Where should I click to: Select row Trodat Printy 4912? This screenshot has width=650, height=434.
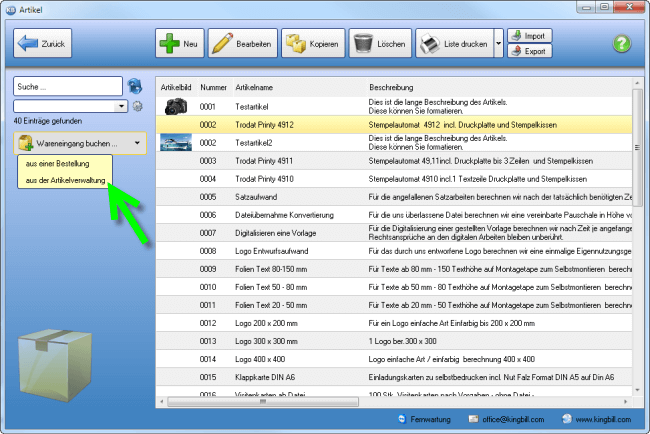[394, 125]
